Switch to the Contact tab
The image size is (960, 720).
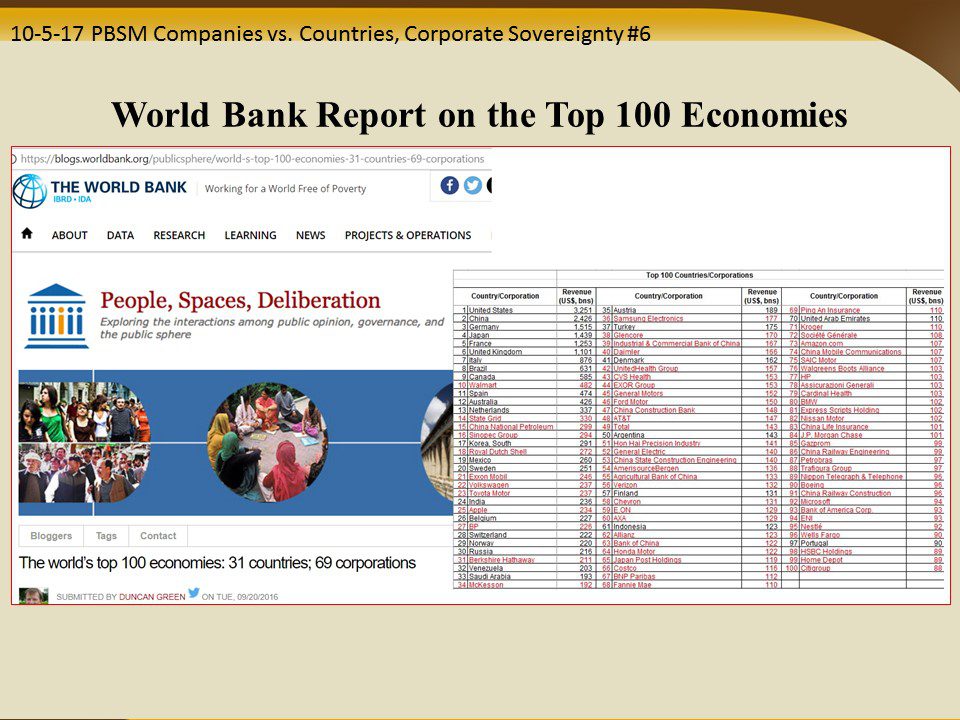click(158, 536)
